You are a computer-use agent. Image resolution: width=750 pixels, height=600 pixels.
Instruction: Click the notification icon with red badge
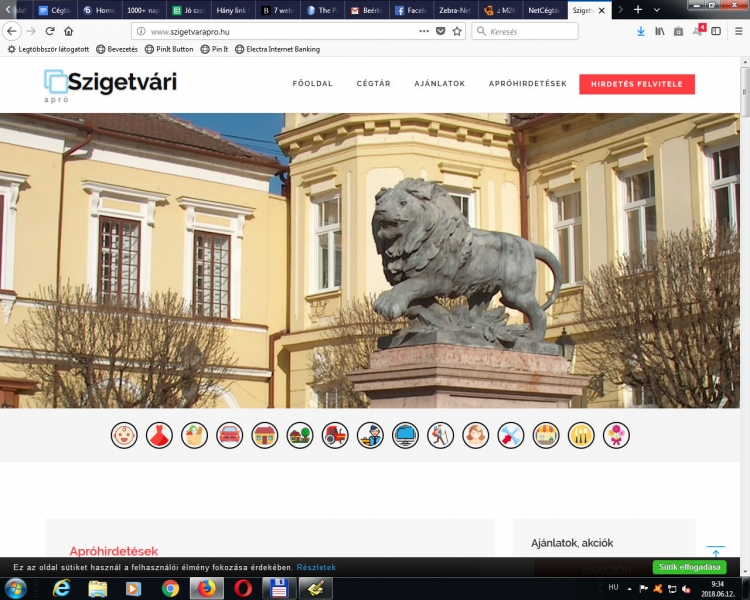[x=698, y=30]
